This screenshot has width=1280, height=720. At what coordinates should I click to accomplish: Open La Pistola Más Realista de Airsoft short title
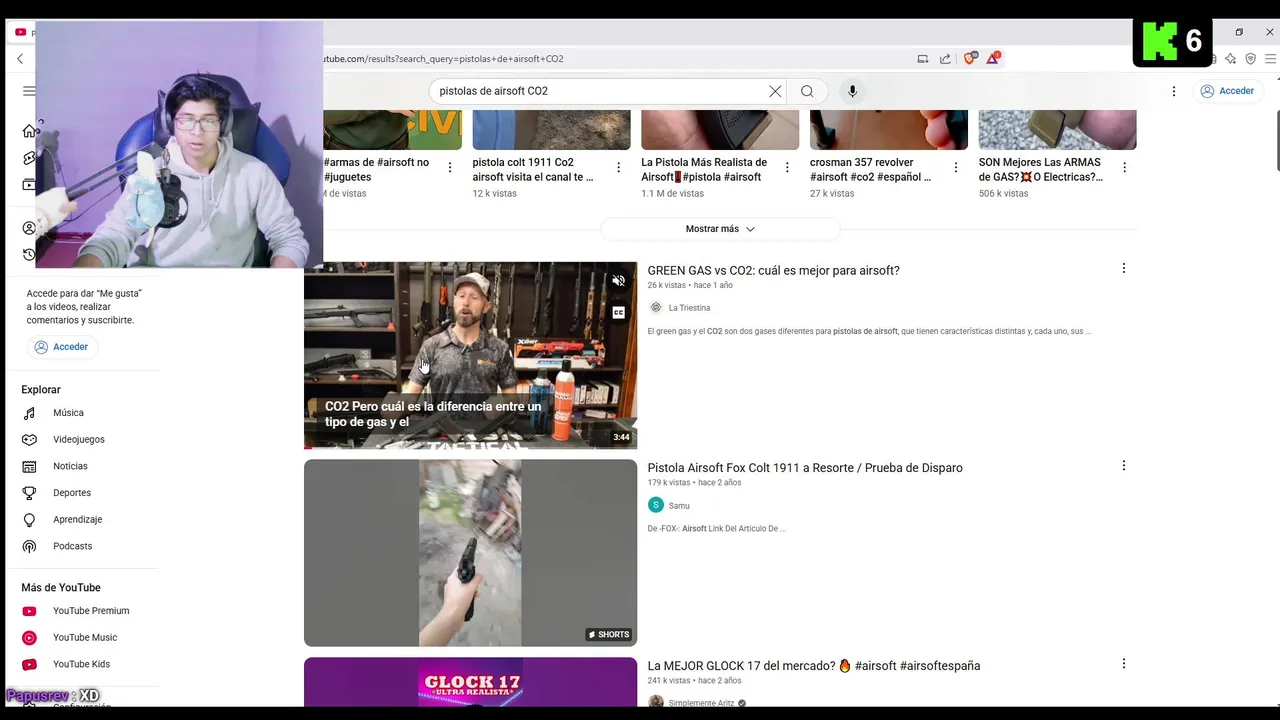click(x=705, y=169)
